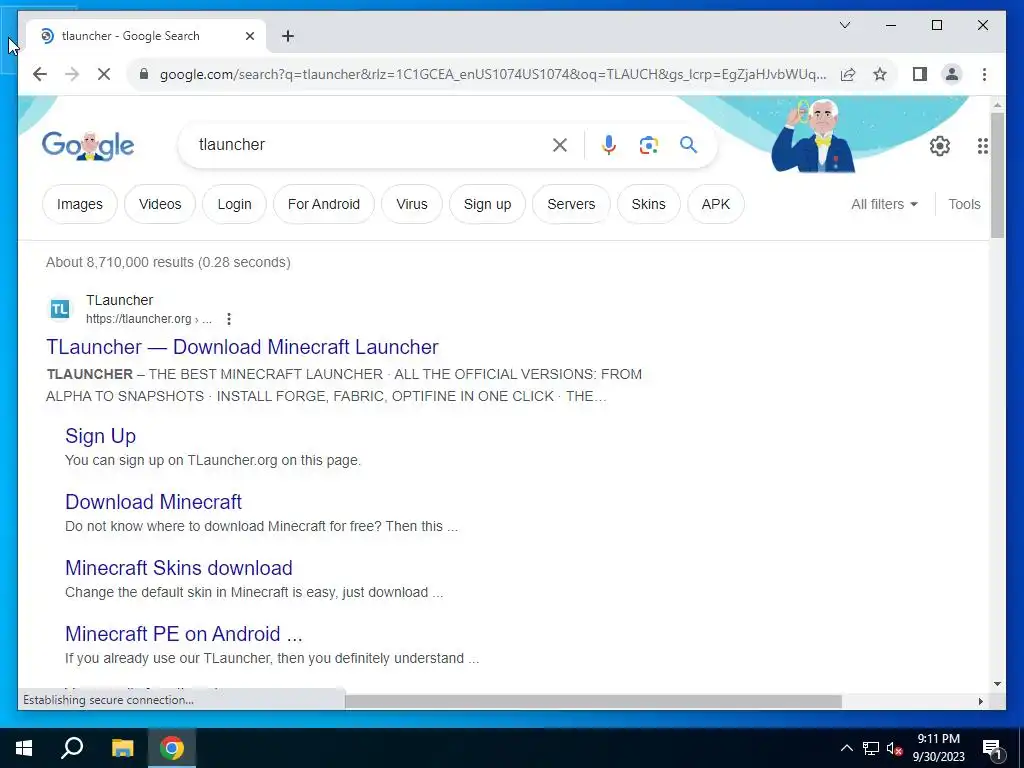Click the forward navigation arrow
Screen dimensions: 1024x768
(72, 74)
